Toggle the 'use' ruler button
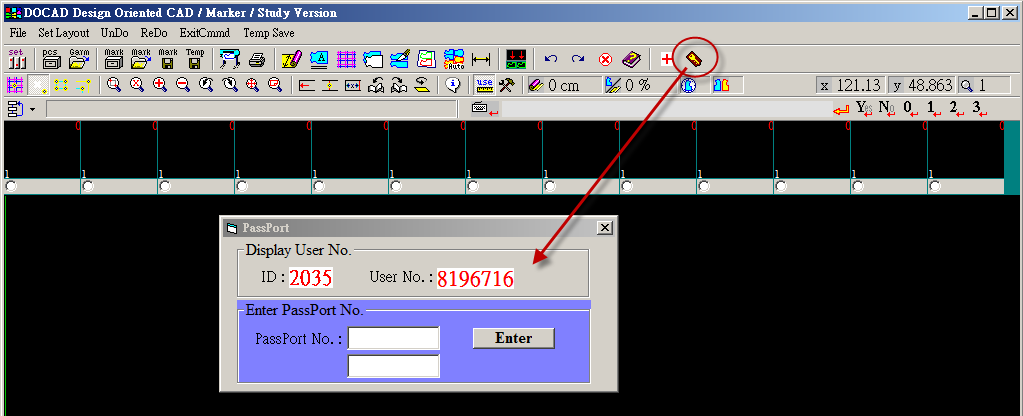Screen dimensions: 1023x416 pos(485,85)
